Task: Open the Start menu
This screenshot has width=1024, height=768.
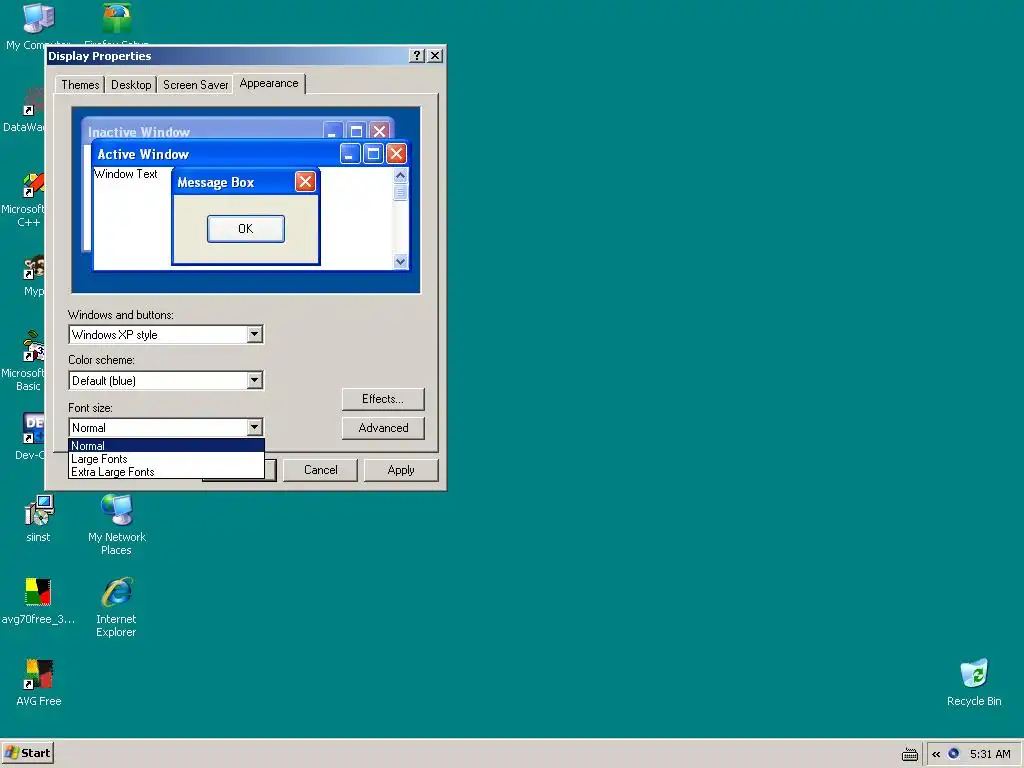Action: click(27, 753)
